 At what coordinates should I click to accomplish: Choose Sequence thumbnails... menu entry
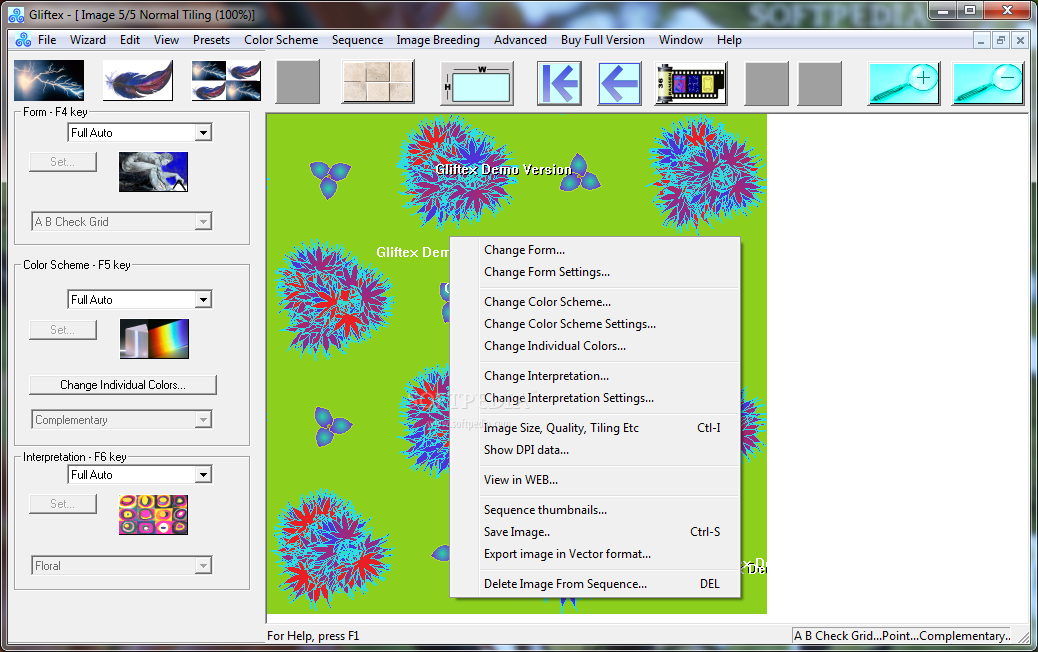coord(594,510)
